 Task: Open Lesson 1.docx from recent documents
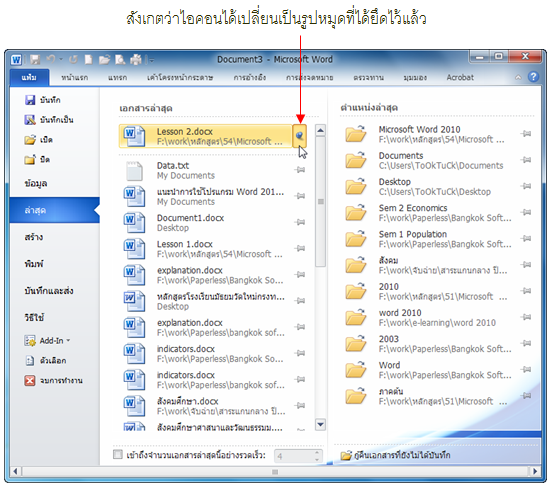pyautogui.click(x=206, y=249)
